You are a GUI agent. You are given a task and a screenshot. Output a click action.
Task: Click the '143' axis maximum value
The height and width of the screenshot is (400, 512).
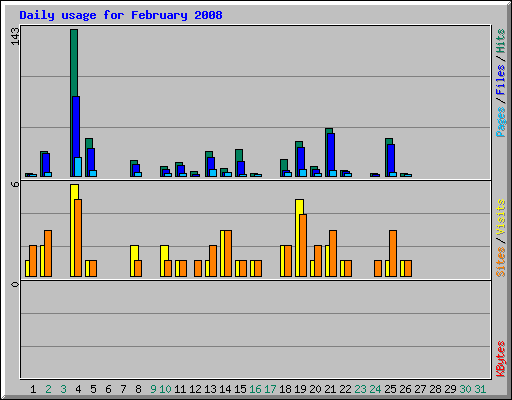15,37
